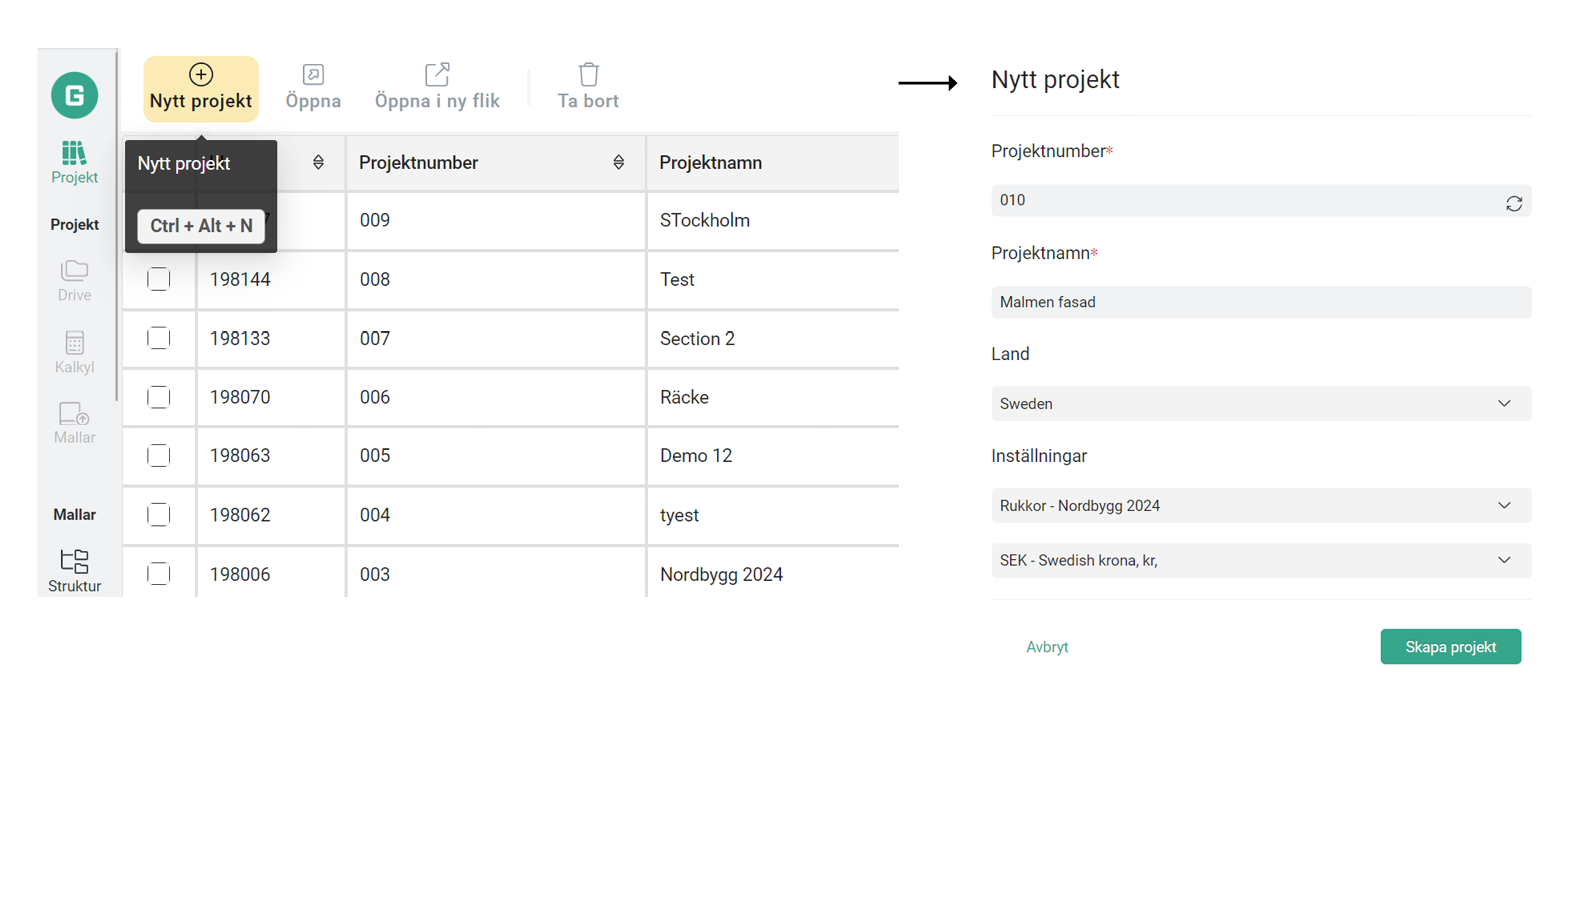Tick the checkbox for project 198006
This screenshot has height=897, width=1588.
point(158,574)
